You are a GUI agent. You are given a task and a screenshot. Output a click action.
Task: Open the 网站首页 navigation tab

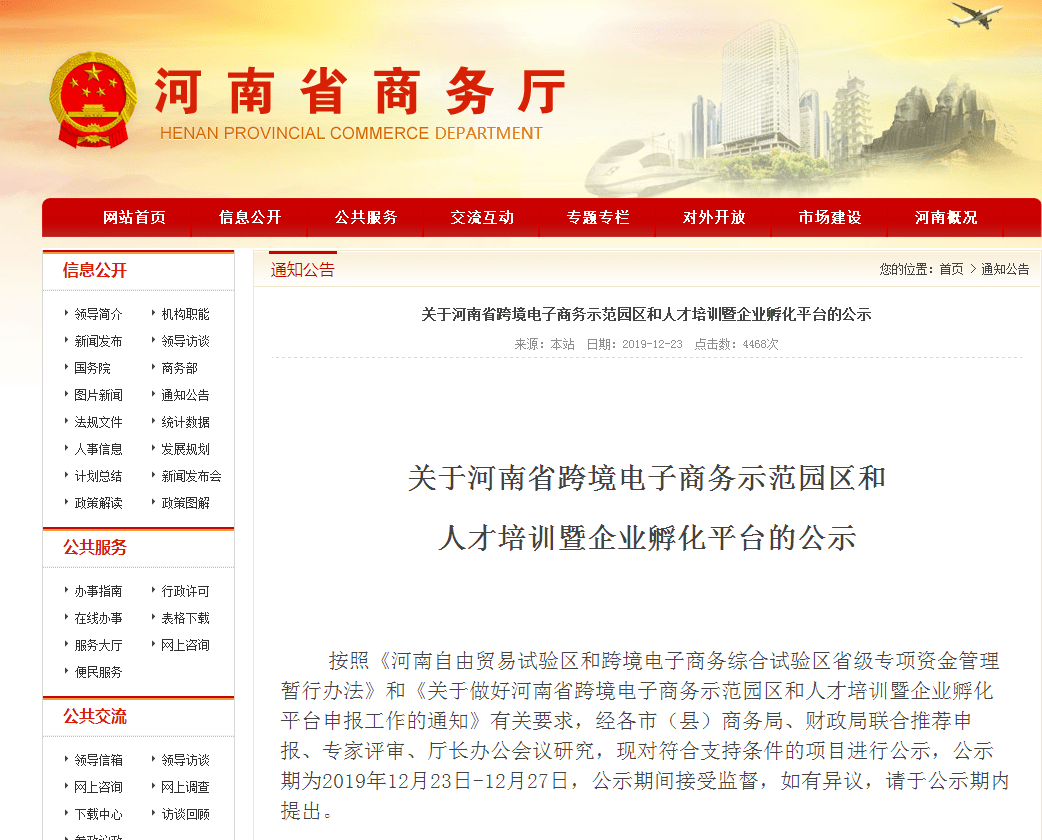[134, 217]
